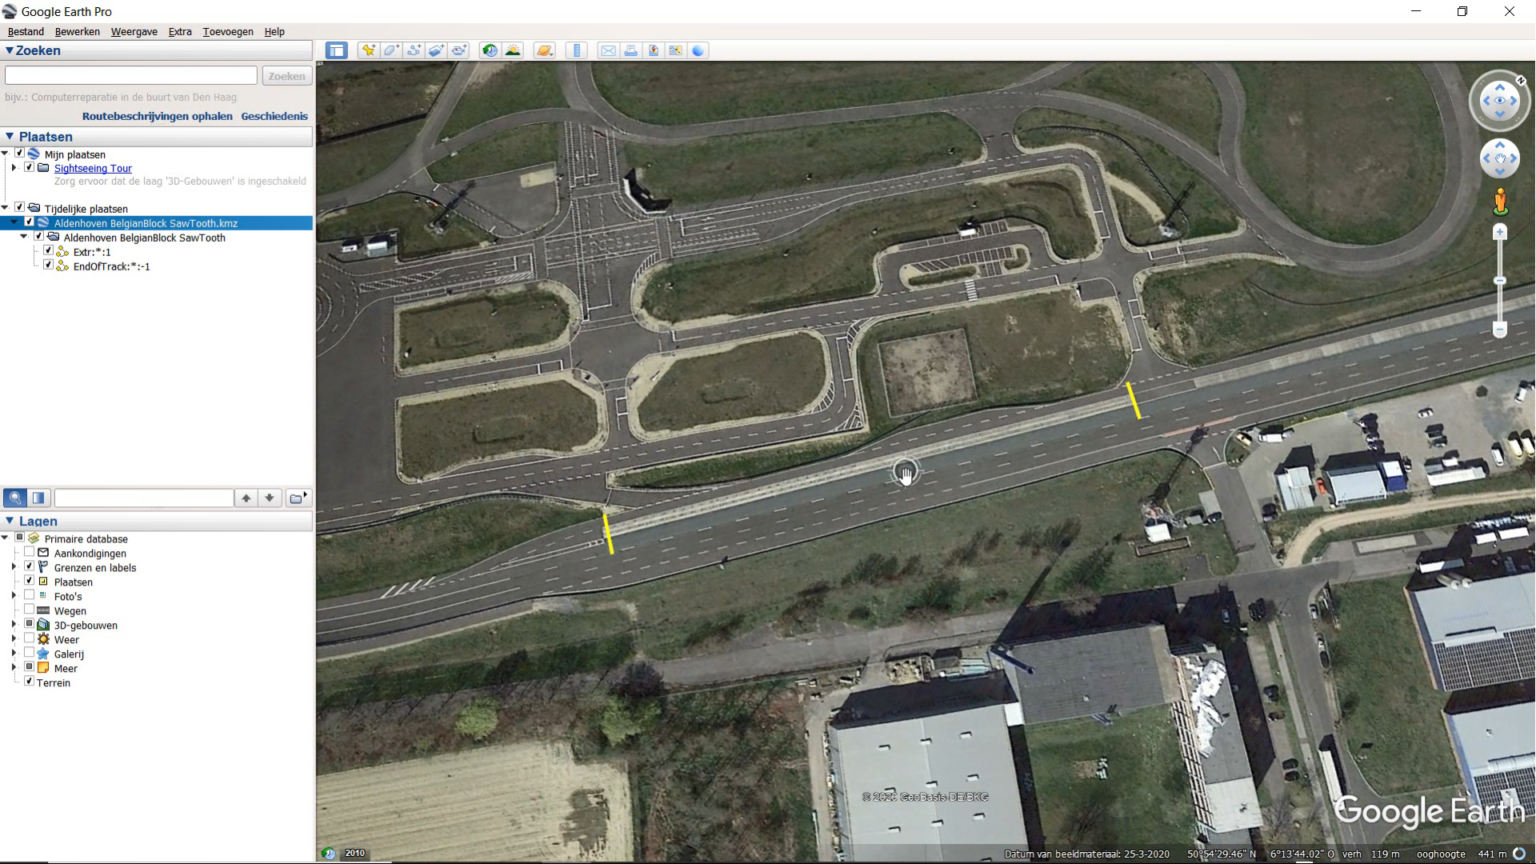Open the Sightseeing Tour link
This screenshot has width=1536, height=864.
[x=92, y=168]
